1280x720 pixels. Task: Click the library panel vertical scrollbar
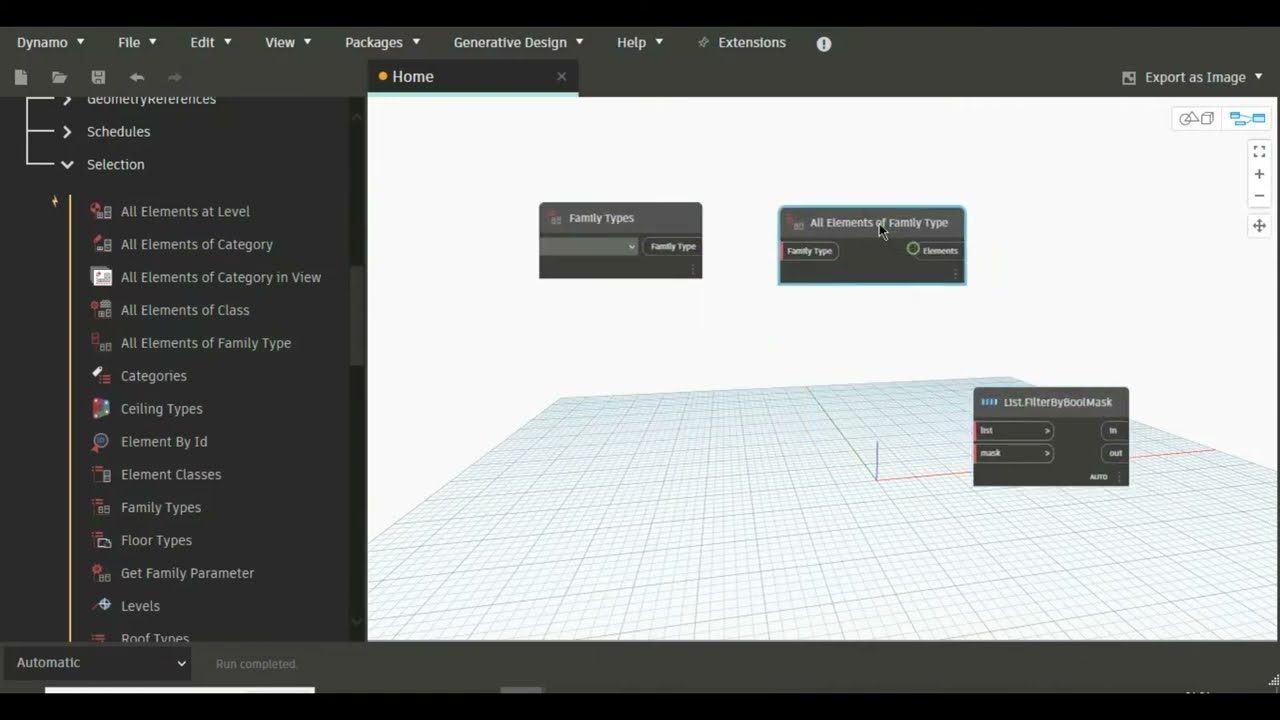[x=357, y=315]
